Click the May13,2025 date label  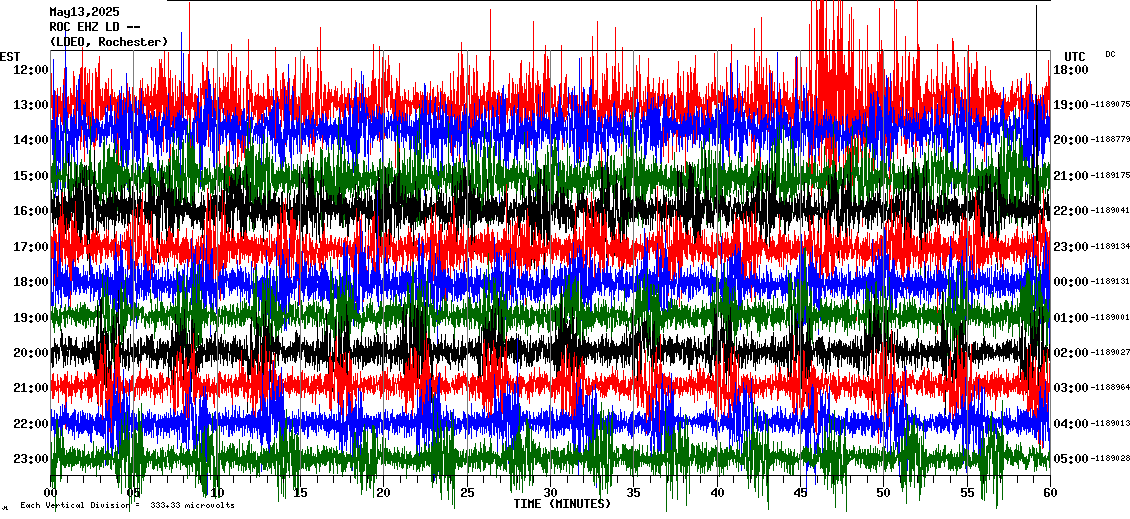[84, 12]
